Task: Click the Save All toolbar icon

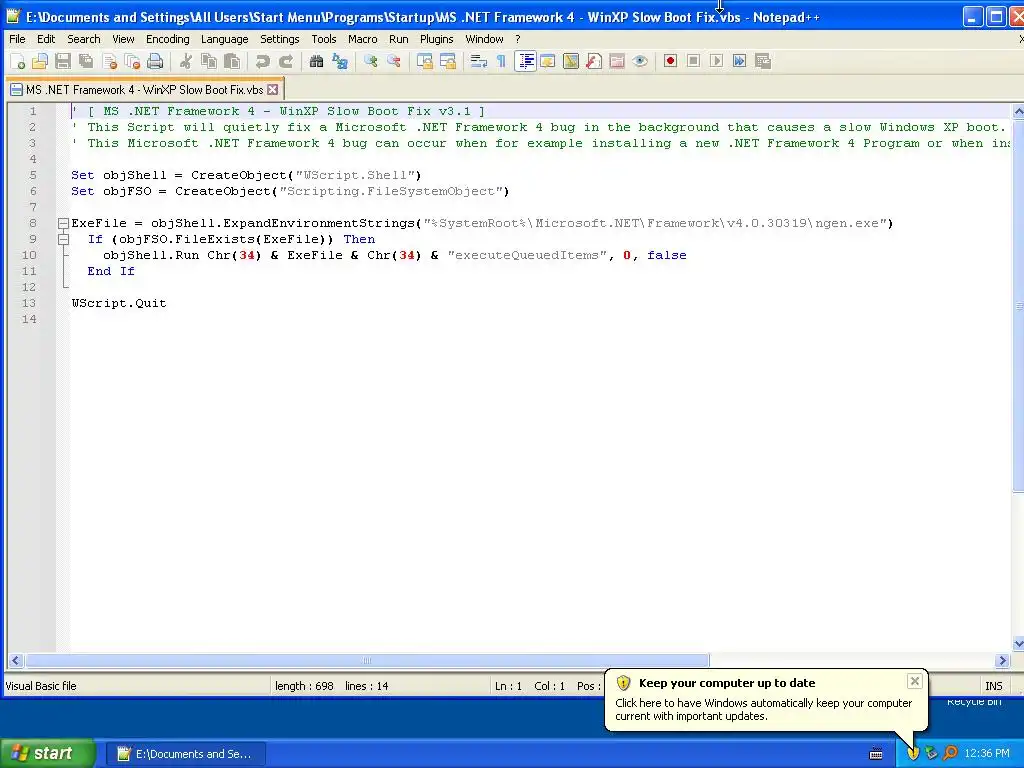Action: coord(86,61)
